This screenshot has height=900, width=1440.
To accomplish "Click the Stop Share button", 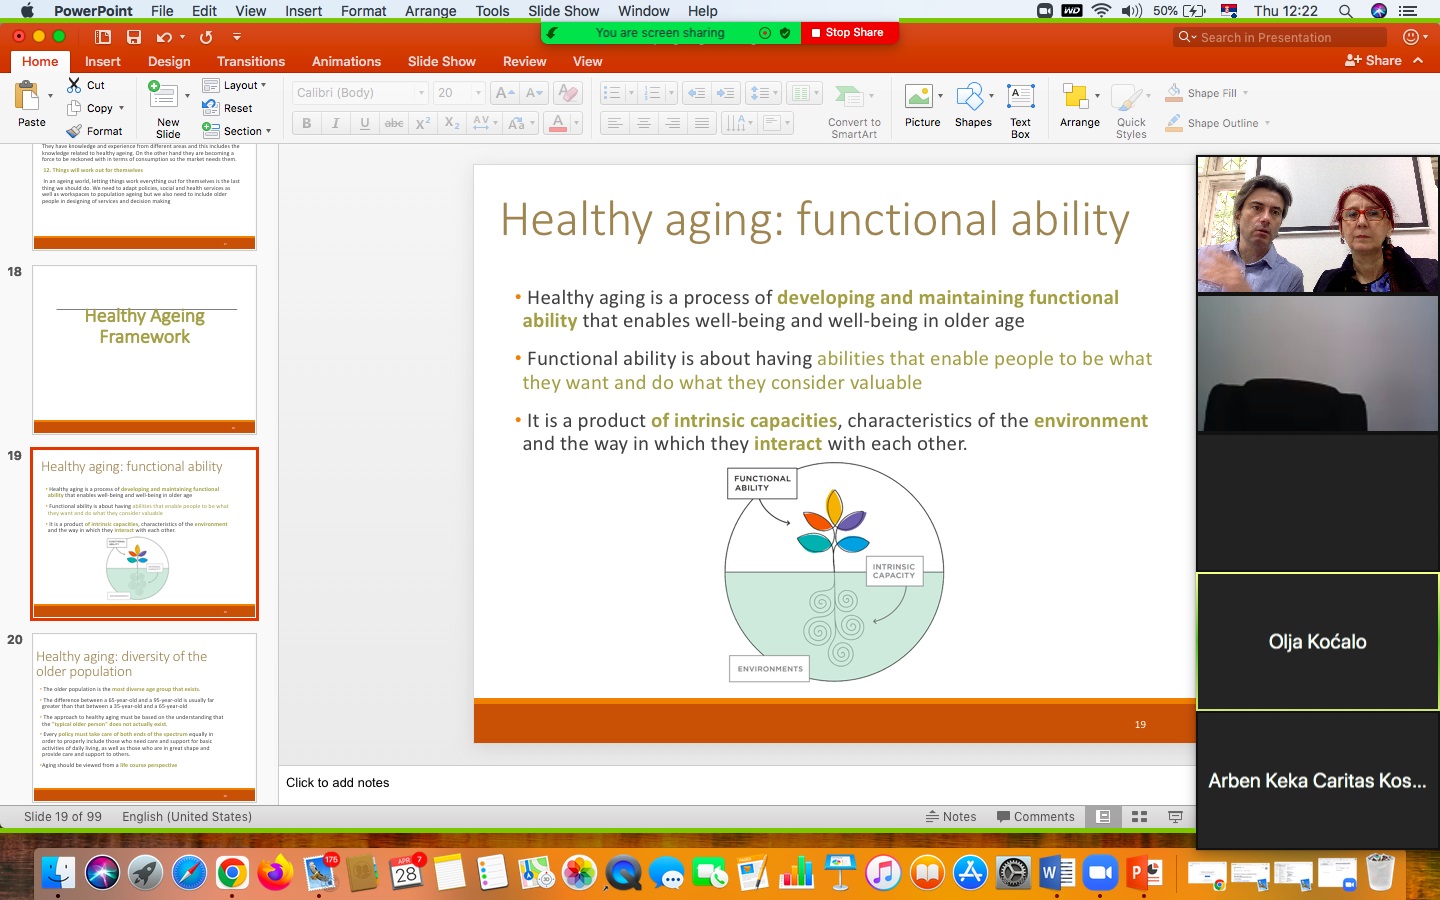I will 848,33.
